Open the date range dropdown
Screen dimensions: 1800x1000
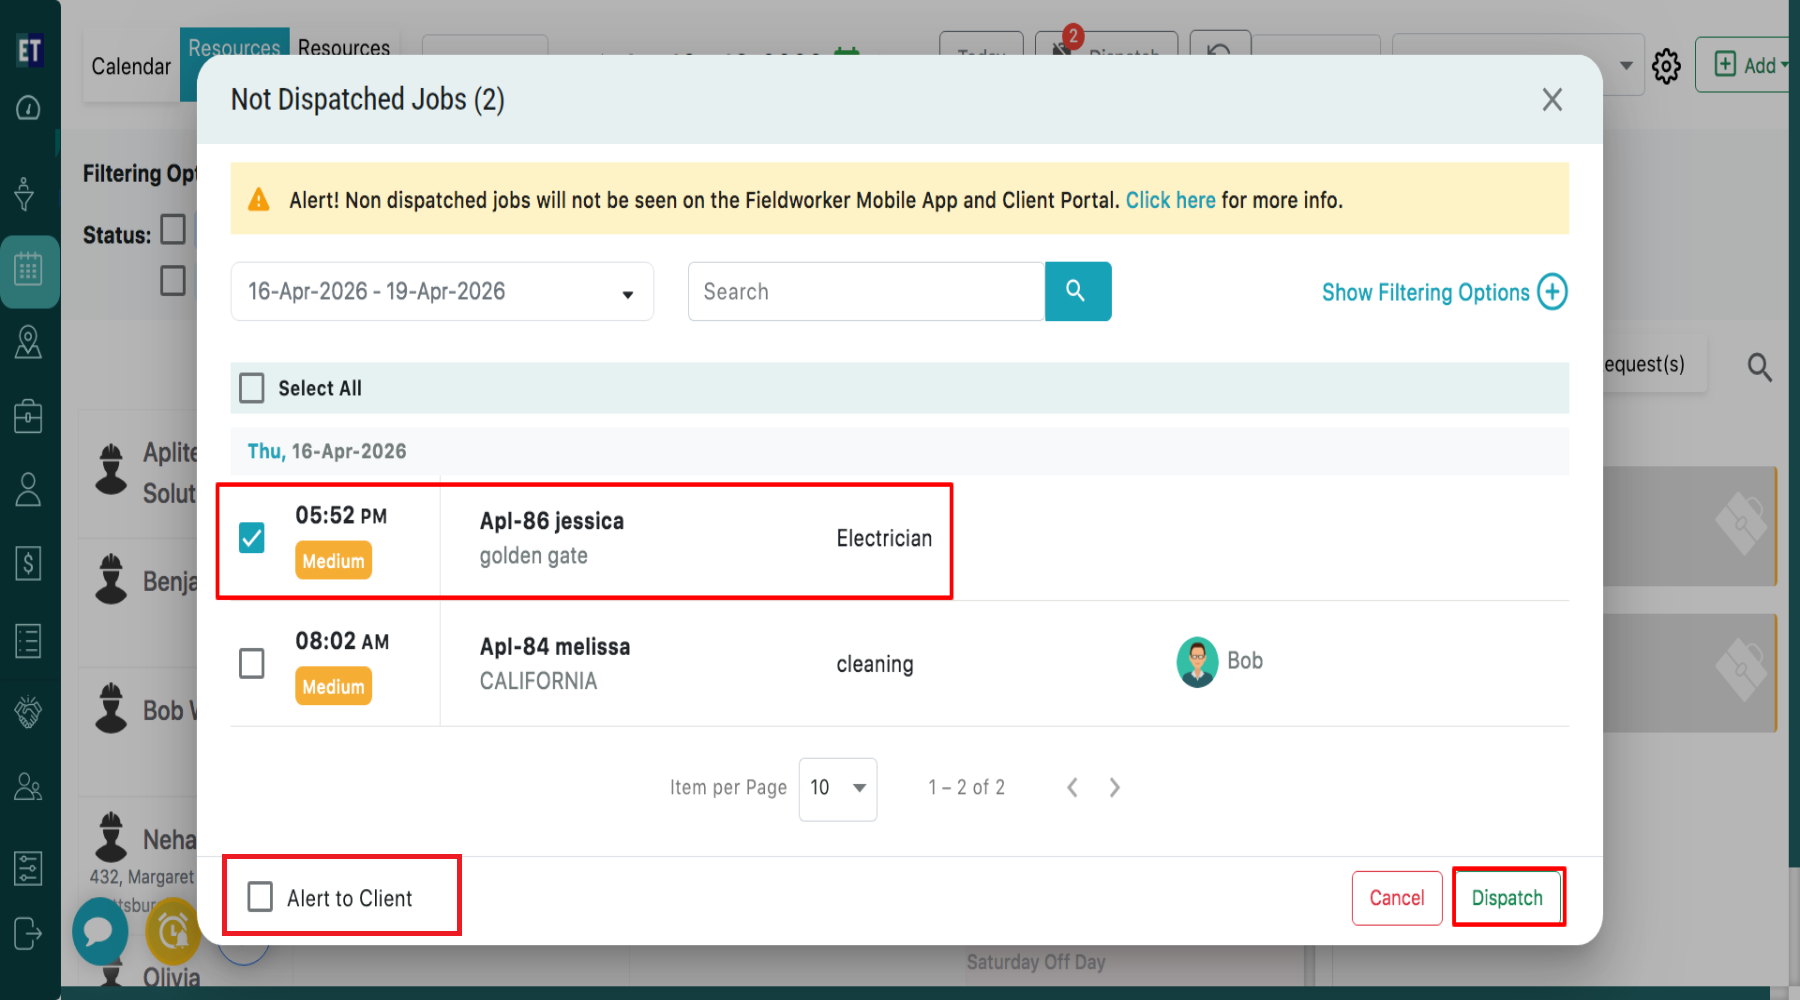tap(442, 292)
